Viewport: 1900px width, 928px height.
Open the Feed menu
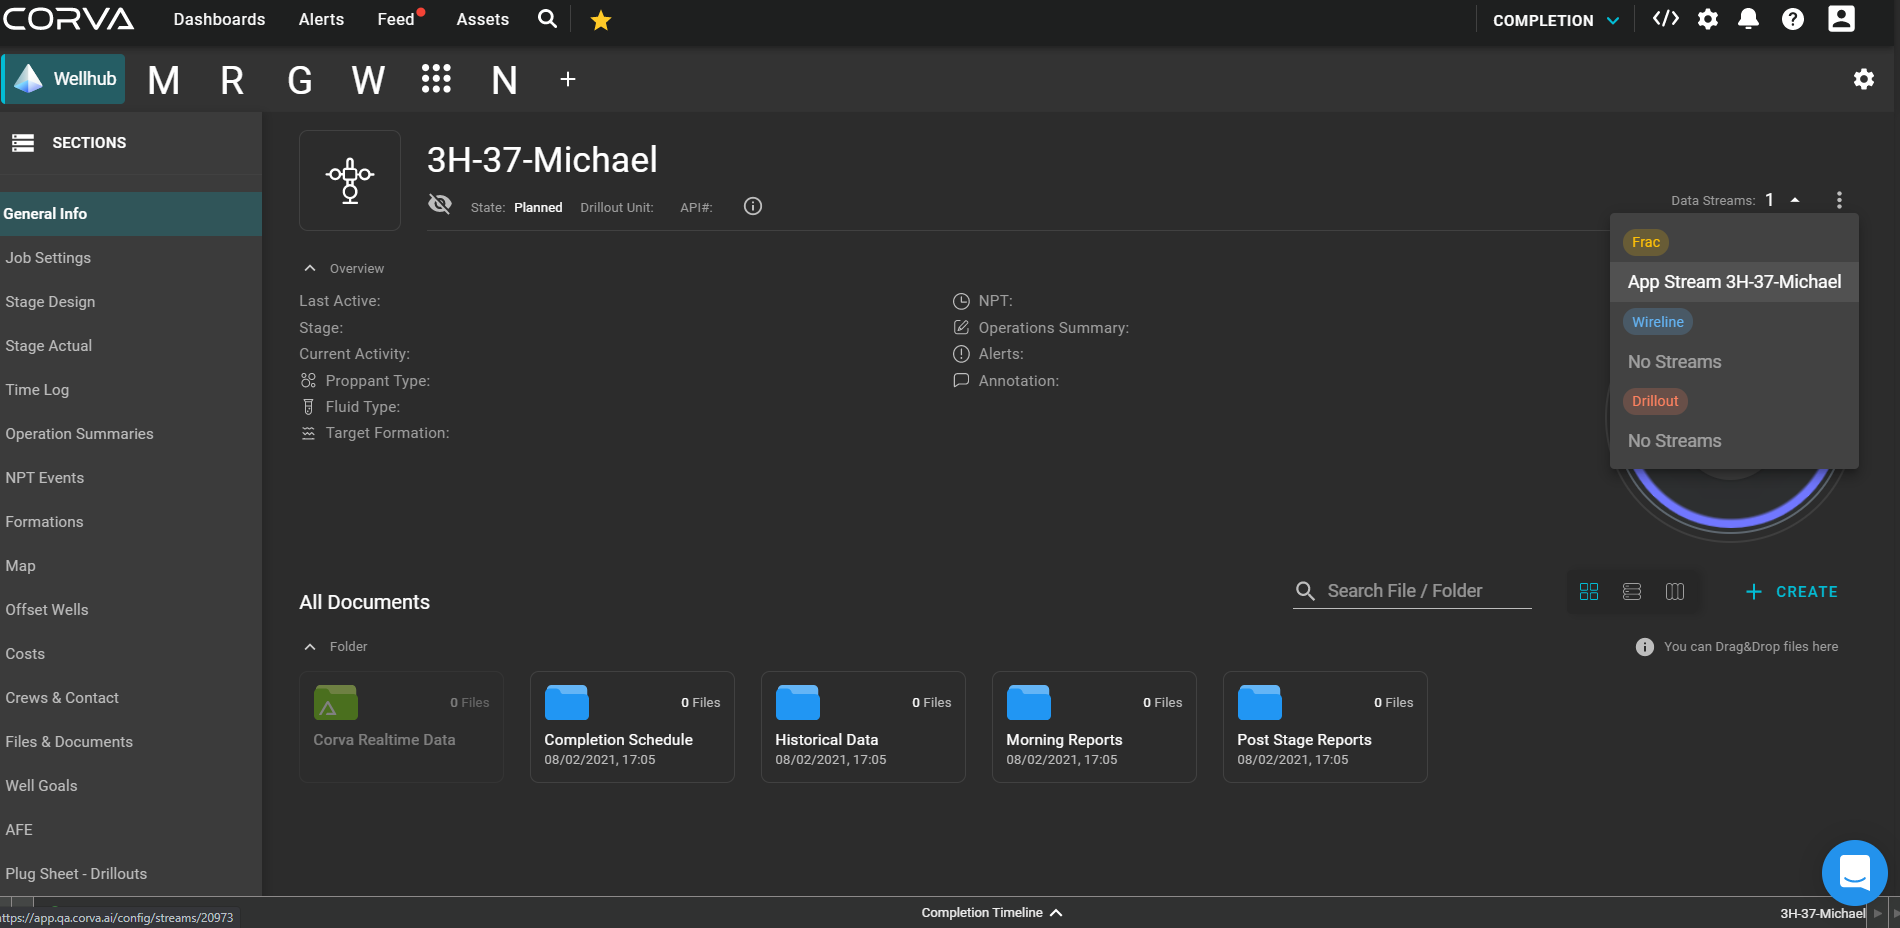[x=396, y=19]
